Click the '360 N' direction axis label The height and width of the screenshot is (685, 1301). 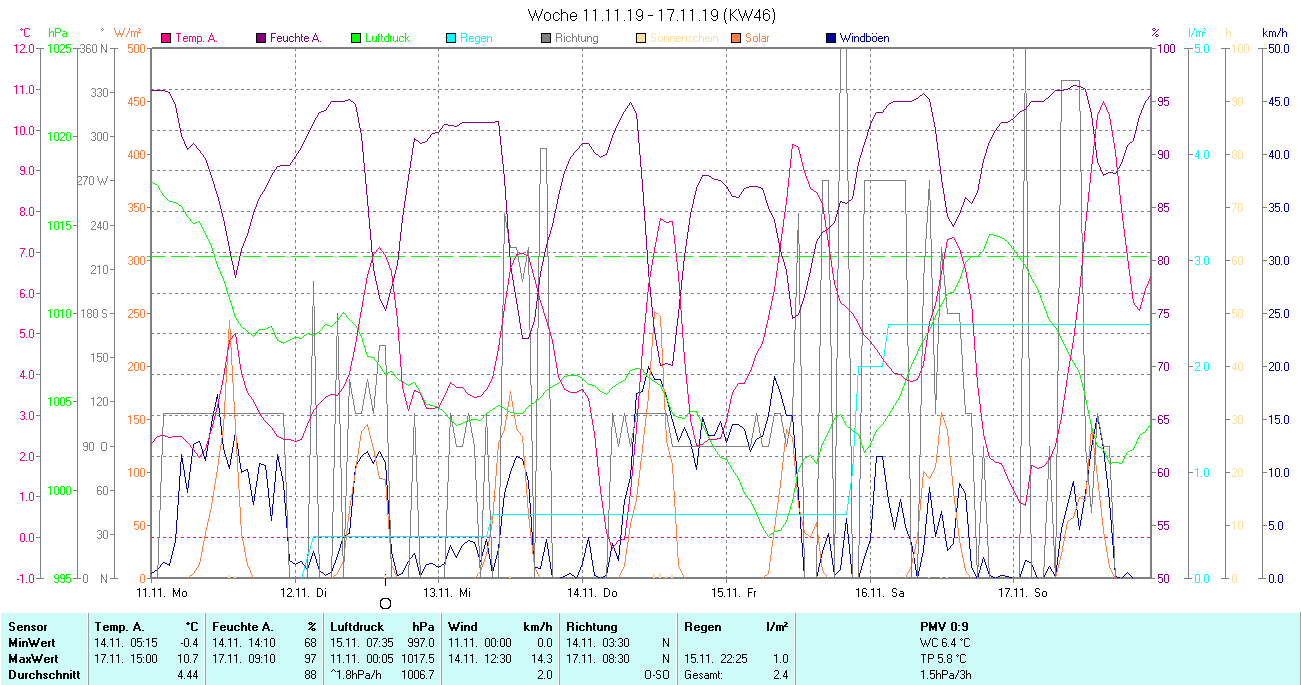[95, 48]
